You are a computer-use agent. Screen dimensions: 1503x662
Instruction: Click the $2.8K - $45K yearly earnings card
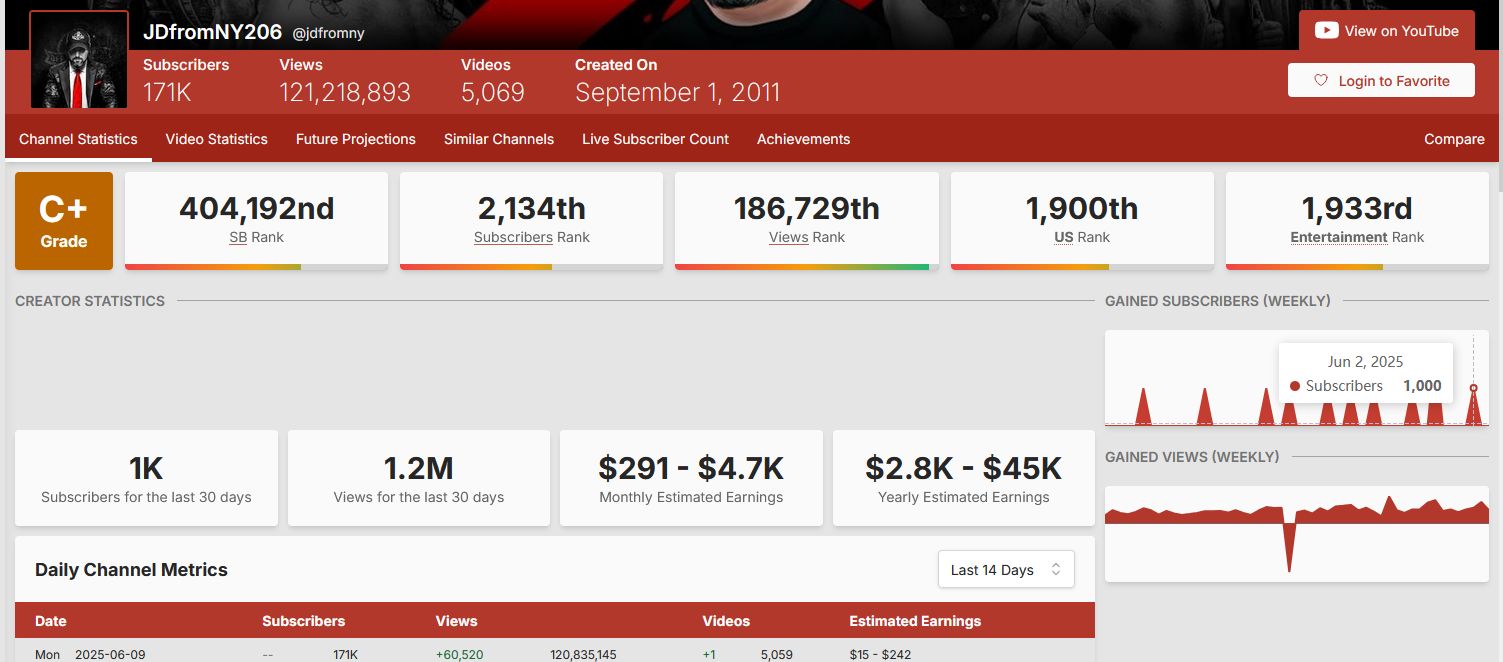click(964, 478)
